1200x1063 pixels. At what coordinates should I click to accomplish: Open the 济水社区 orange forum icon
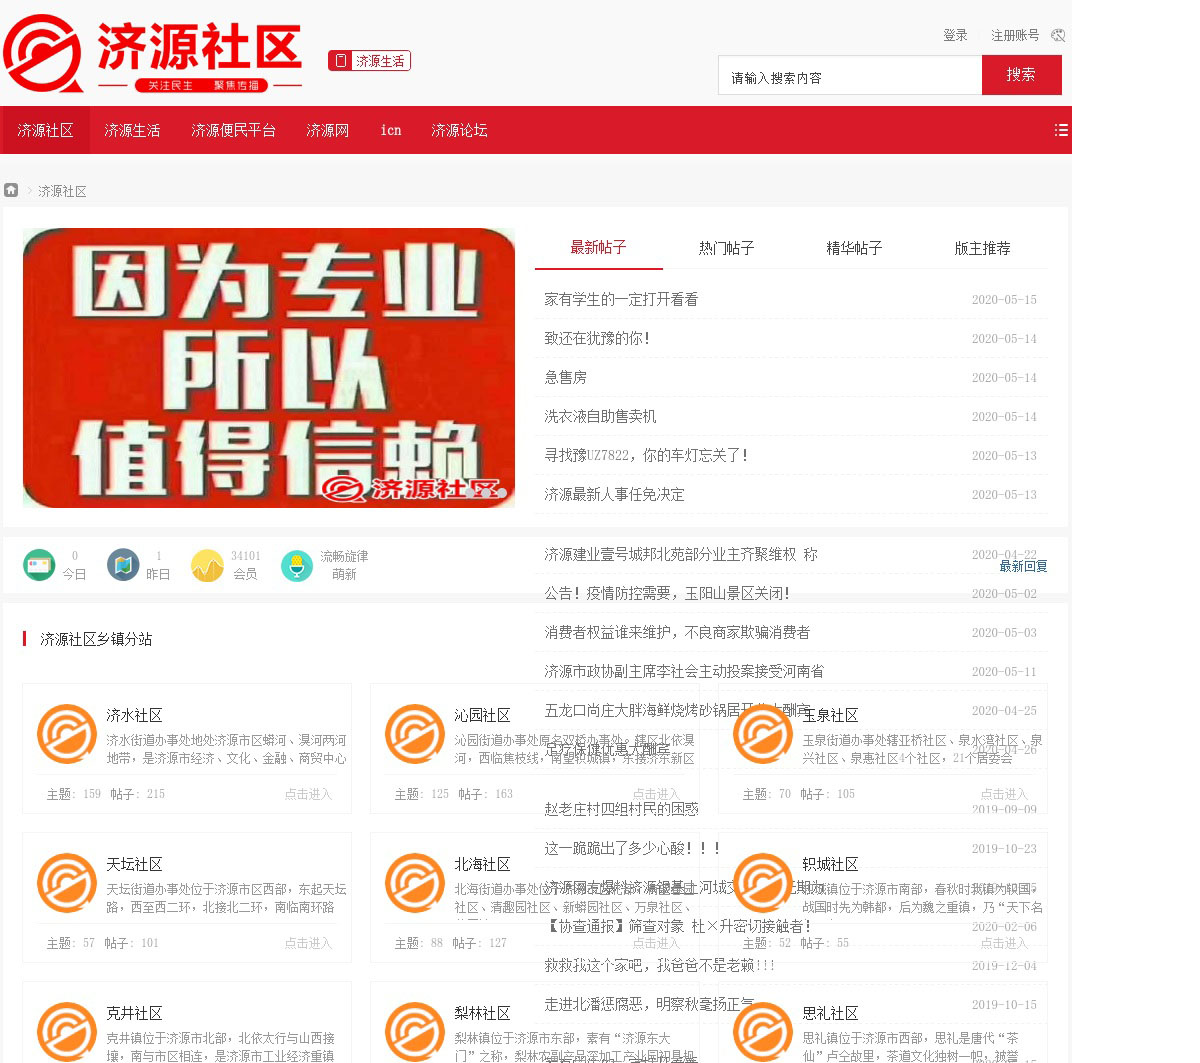[x=67, y=734]
